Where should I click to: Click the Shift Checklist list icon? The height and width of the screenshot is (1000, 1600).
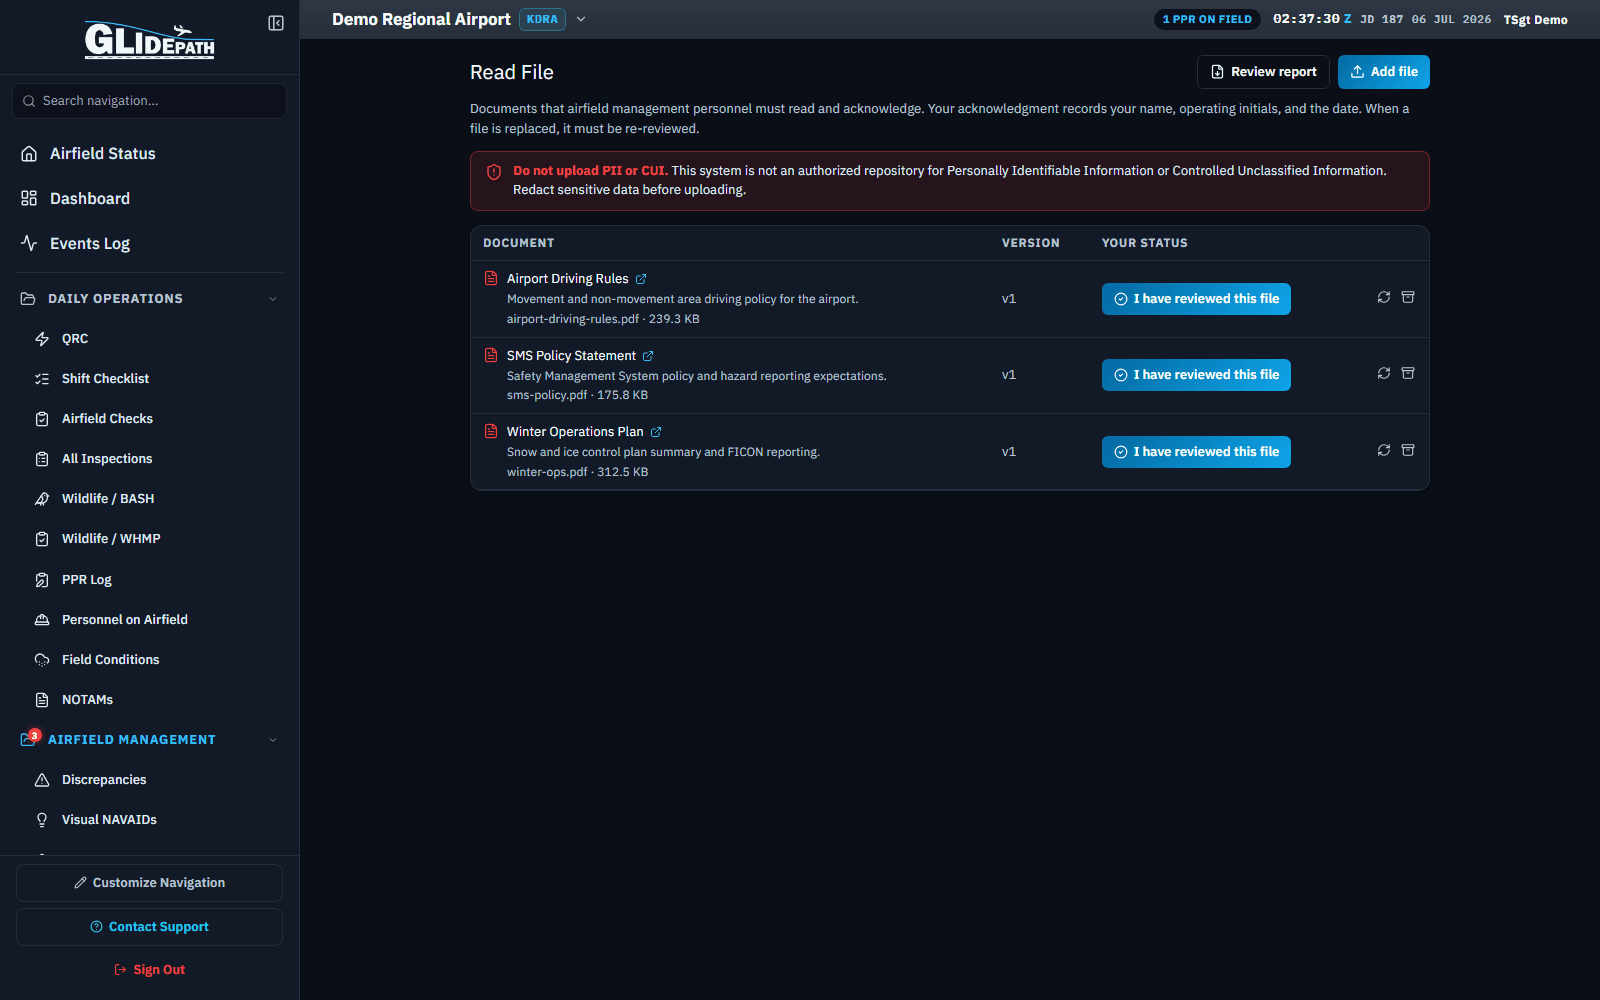click(42, 379)
